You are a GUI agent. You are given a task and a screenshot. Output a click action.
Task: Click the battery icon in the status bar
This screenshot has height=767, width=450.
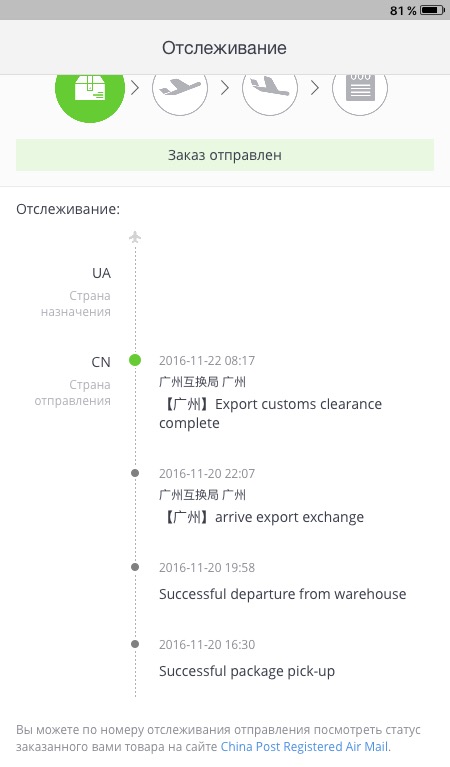pos(432,10)
